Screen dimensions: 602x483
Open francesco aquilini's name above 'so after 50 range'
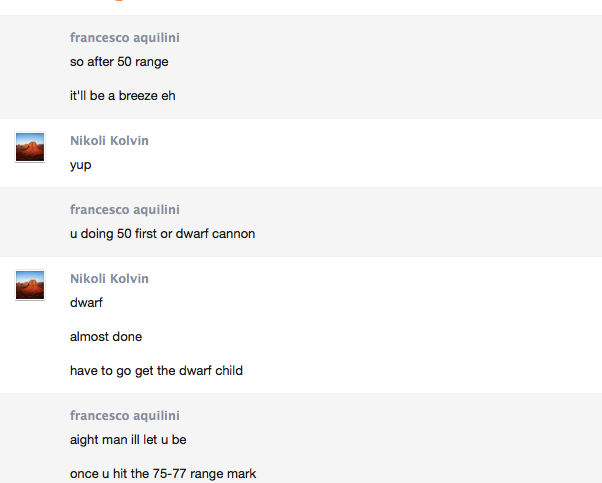(x=125, y=38)
